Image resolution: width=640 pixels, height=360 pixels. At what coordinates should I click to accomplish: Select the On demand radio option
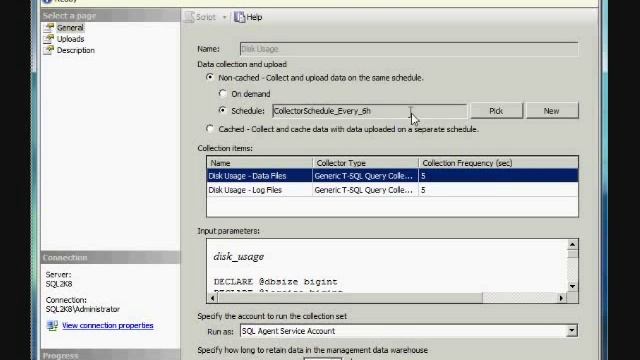(x=222, y=93)
